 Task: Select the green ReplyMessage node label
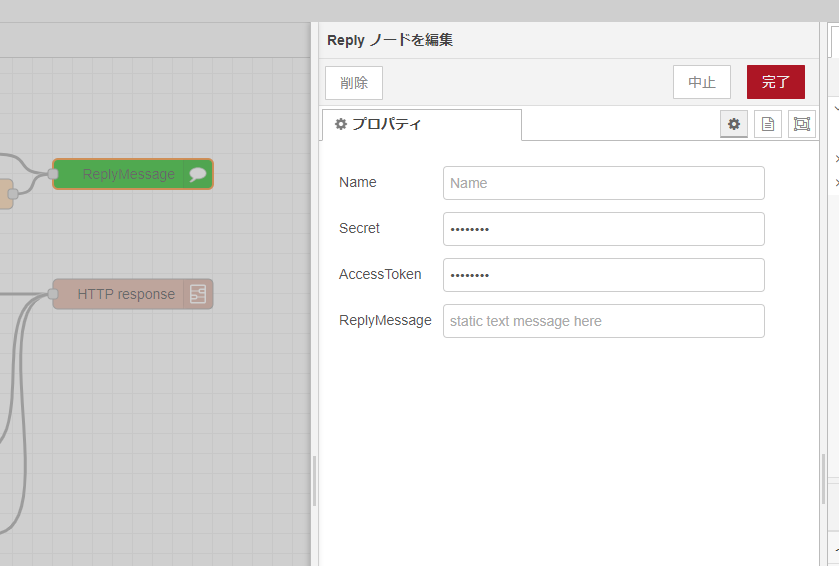point(128,174)
